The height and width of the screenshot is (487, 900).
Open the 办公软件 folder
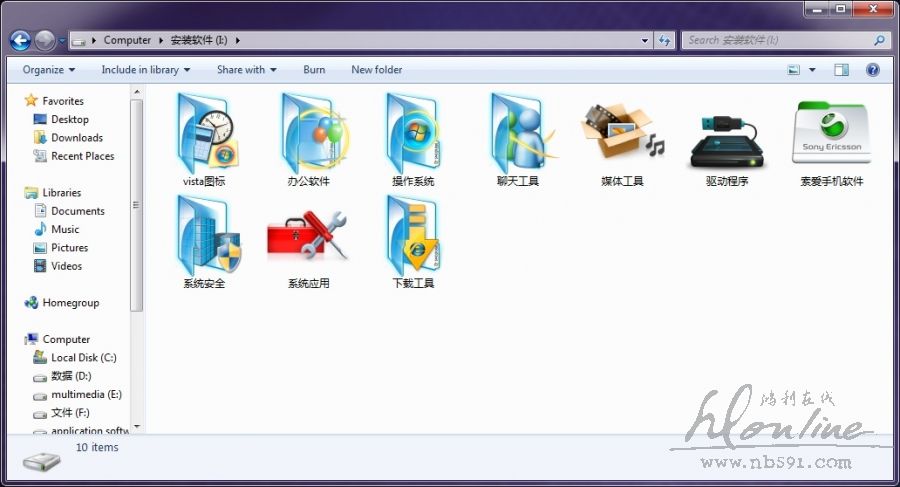(x=308, y=135)
